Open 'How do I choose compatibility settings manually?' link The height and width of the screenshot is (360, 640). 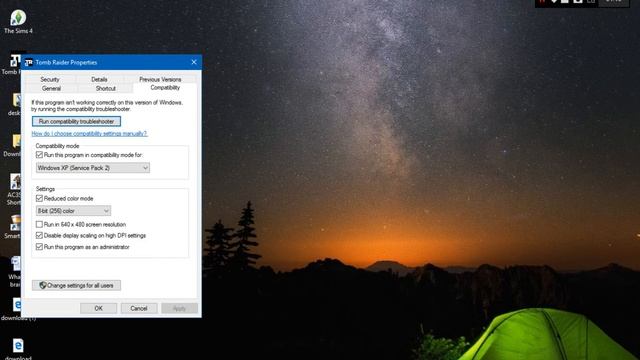pos(89,133)
